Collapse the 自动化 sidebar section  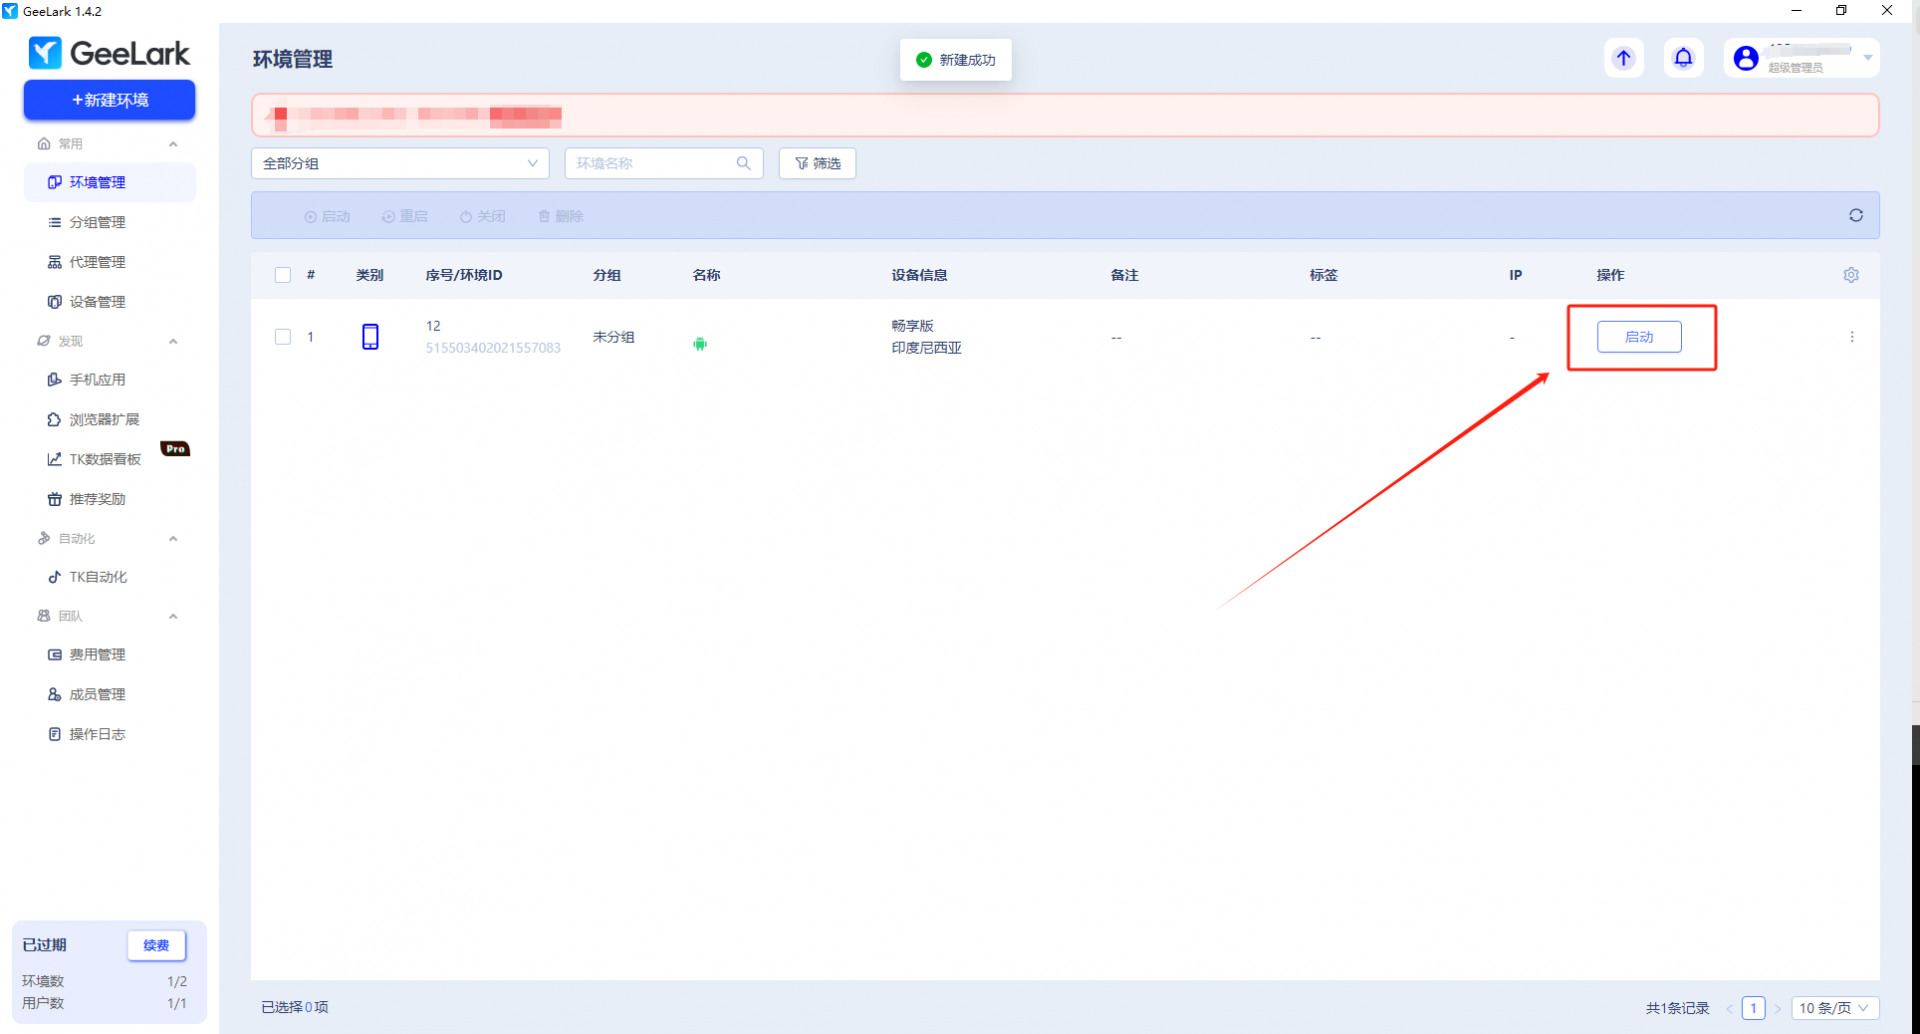coord(172,538)
